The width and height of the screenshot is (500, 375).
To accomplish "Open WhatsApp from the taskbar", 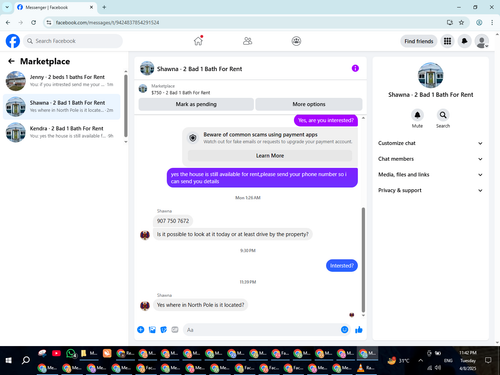I will click(x=71, y=353).
